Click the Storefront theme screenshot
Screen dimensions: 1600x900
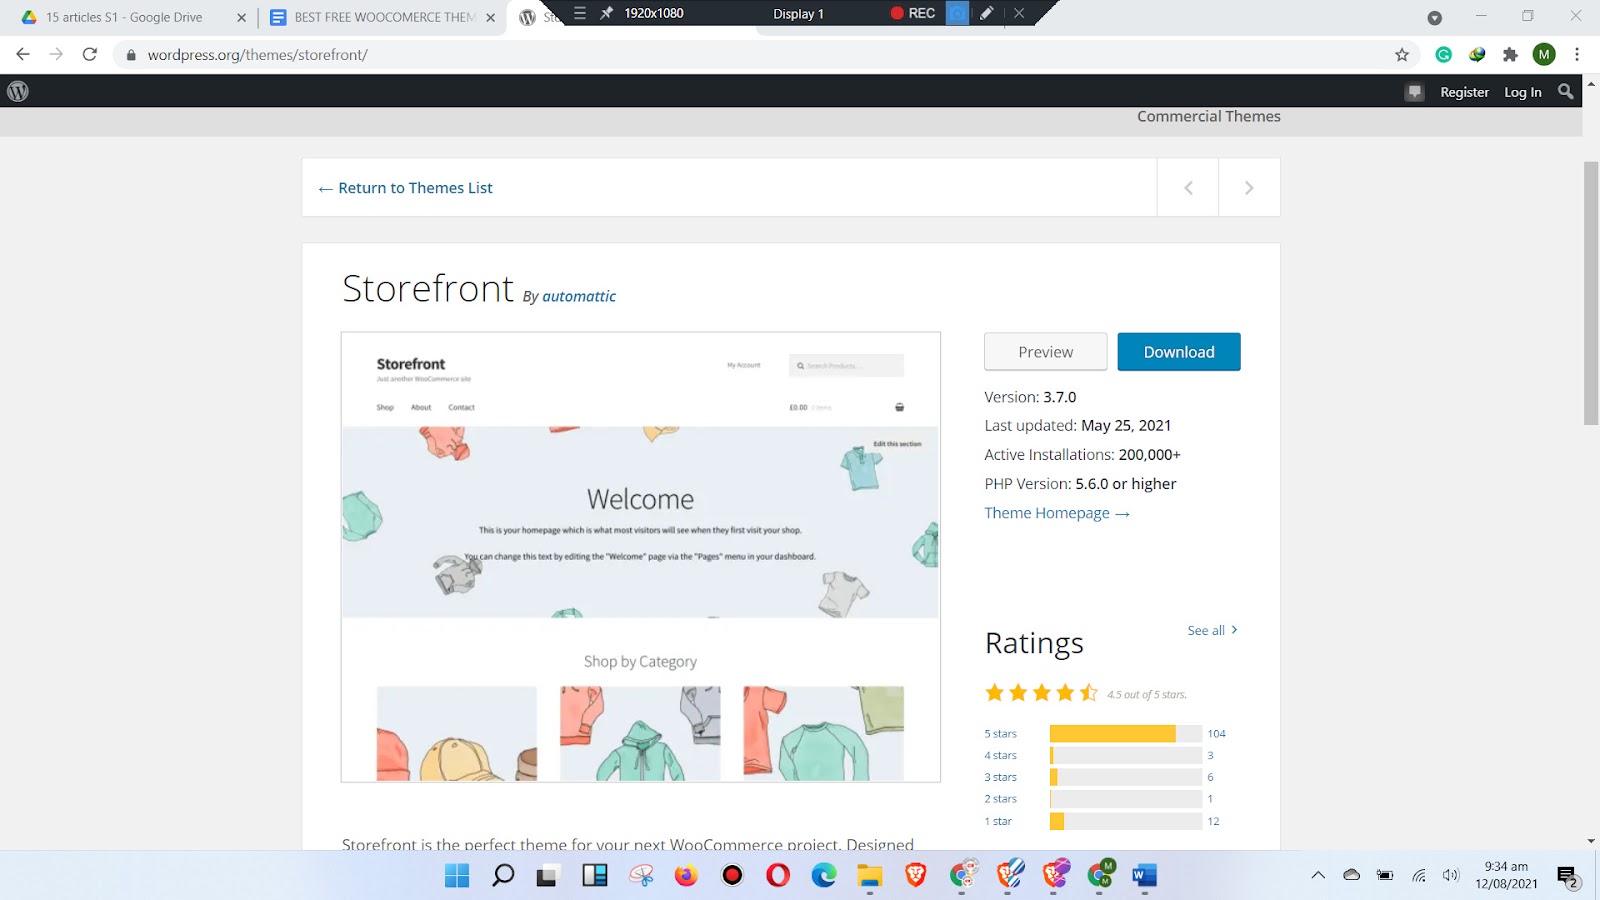point(641,557)
